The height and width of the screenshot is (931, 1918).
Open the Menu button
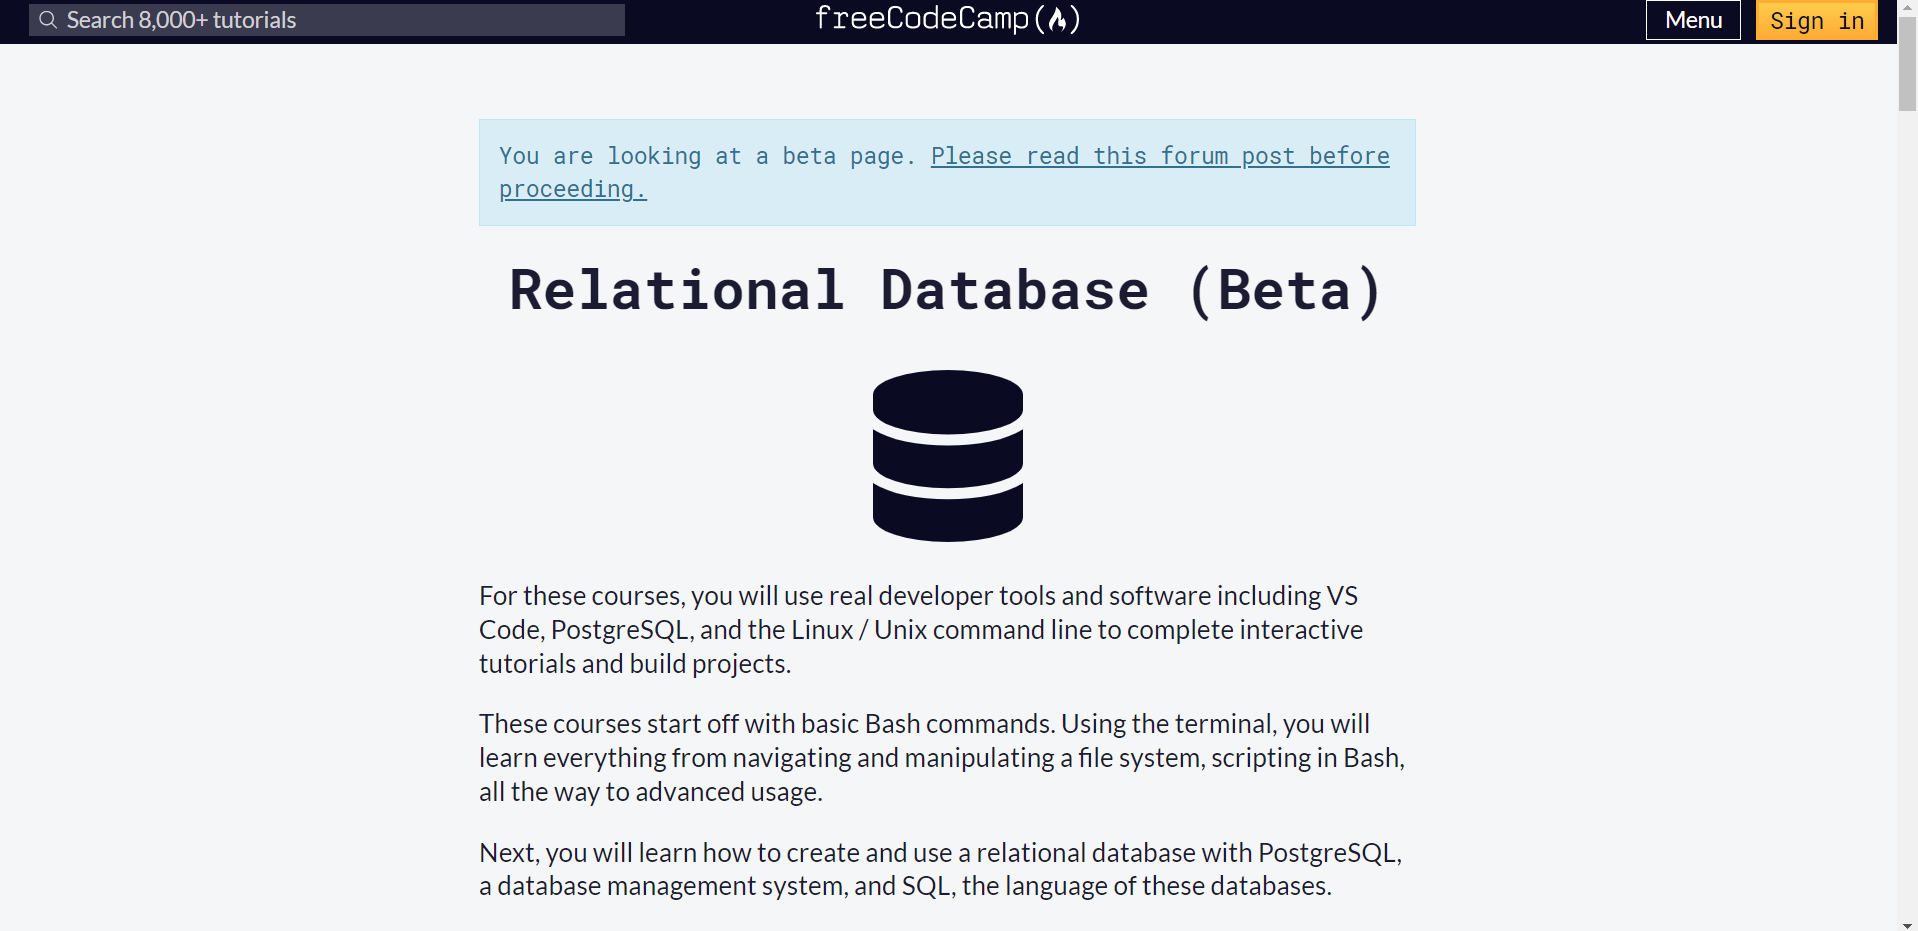[1693, 20]
